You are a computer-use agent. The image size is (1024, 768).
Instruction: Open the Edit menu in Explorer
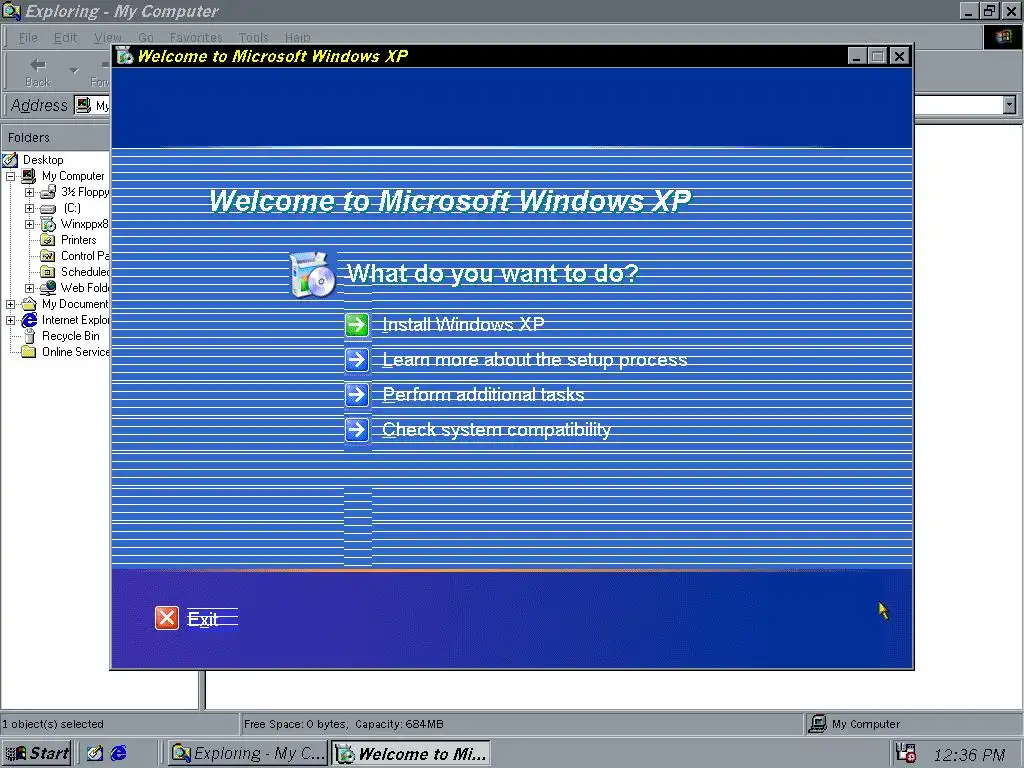[x=65, y=37]
